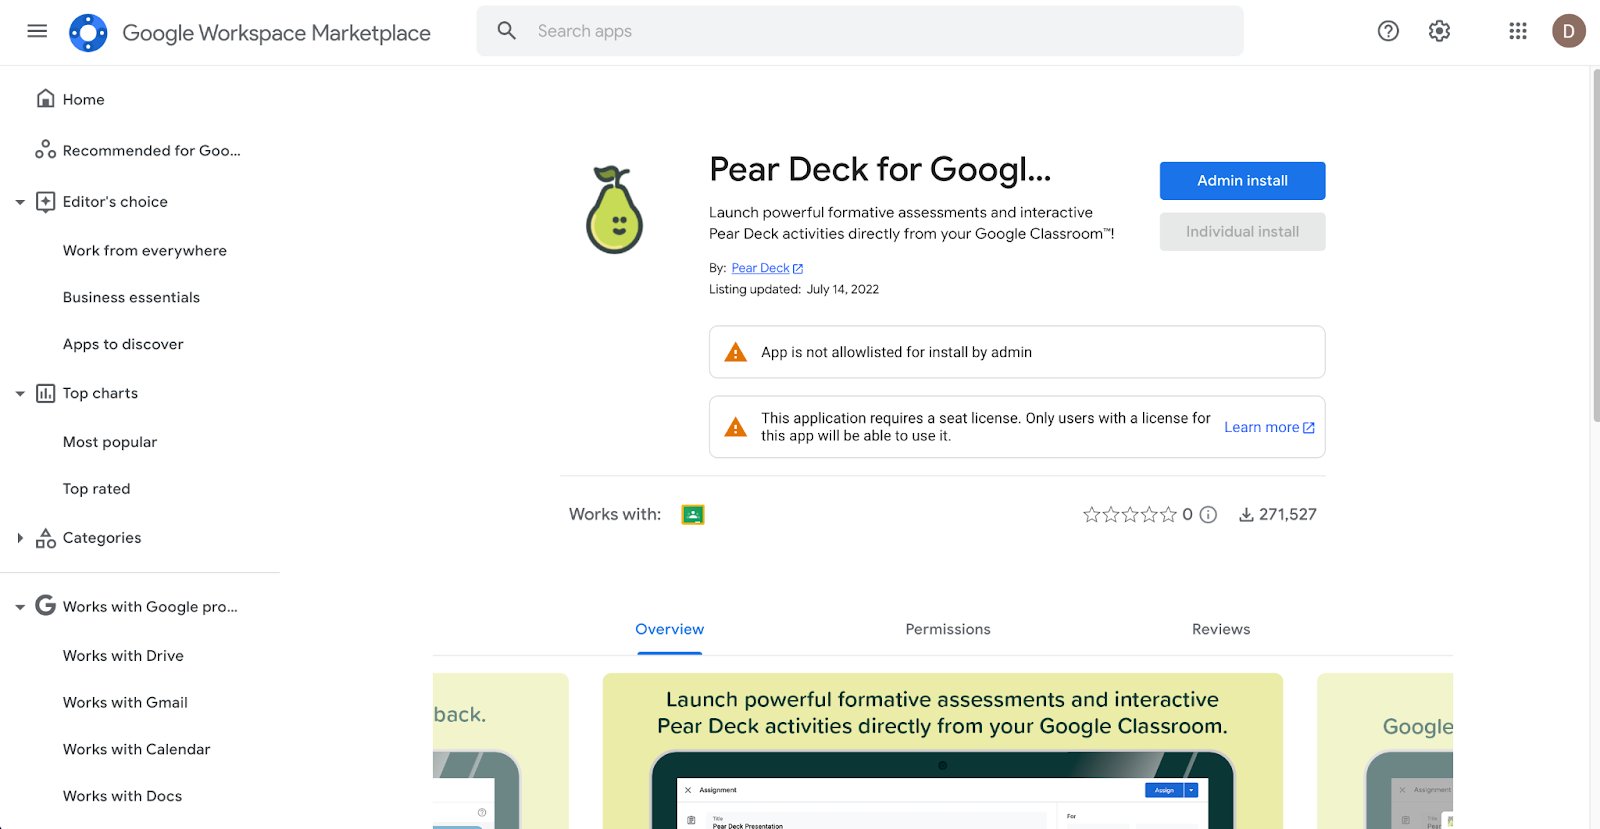The height and width of the screenshot is (829, 1600).
Task: Expand the Categories section
Action: [x=20, y=538]
